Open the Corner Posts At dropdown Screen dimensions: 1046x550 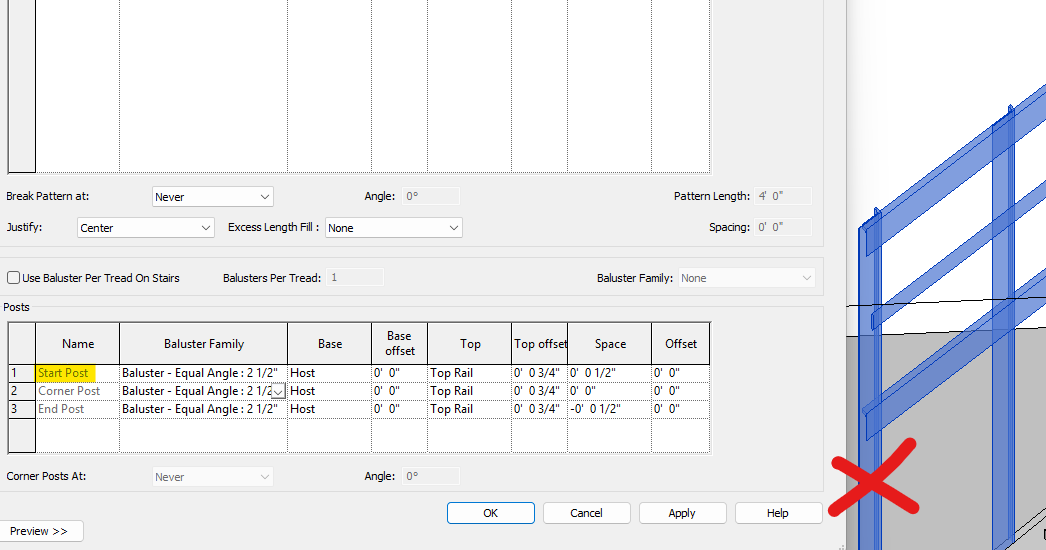212,477
